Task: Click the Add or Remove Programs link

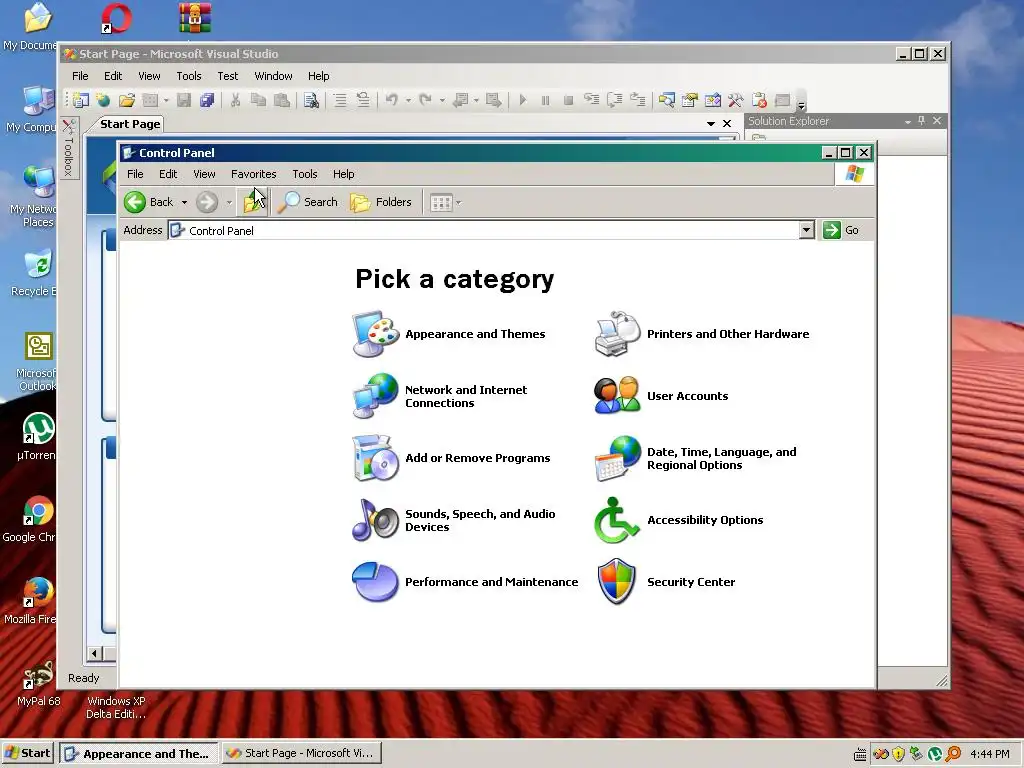Action: point(477,458)
